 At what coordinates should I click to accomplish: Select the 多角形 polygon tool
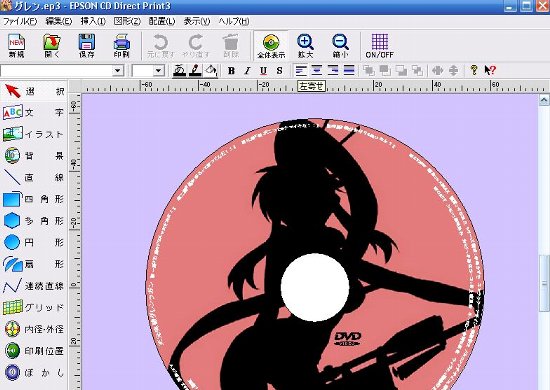click(34, 221)
